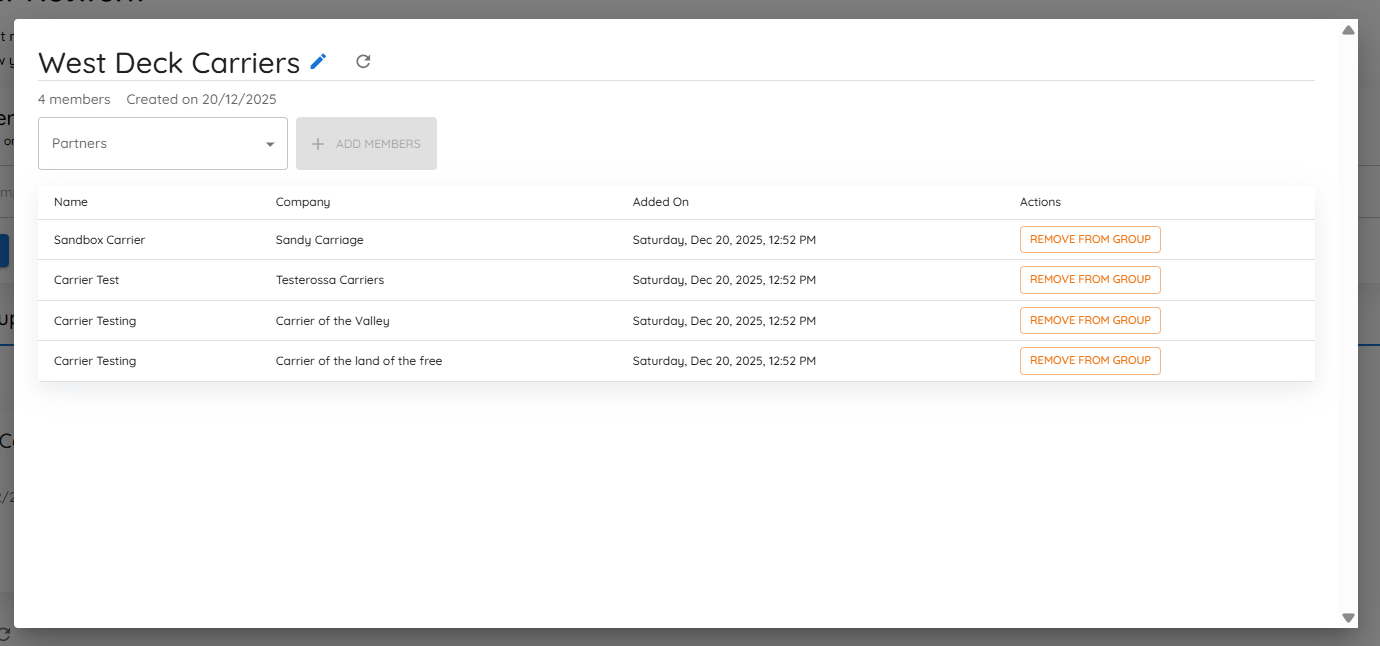Refresh the group details with reload icon
This screenshot has height=646, width=1380.
point(363,62)
